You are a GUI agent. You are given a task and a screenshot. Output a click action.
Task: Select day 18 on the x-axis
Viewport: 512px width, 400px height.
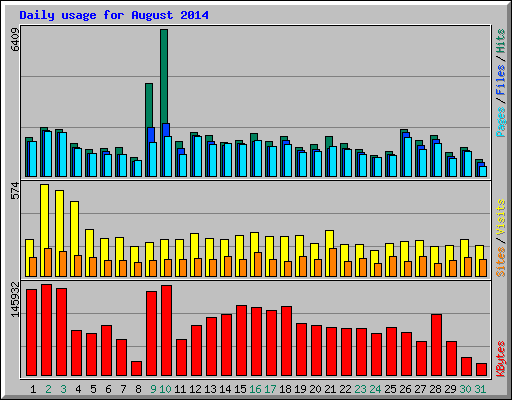[x=285, y=389]
